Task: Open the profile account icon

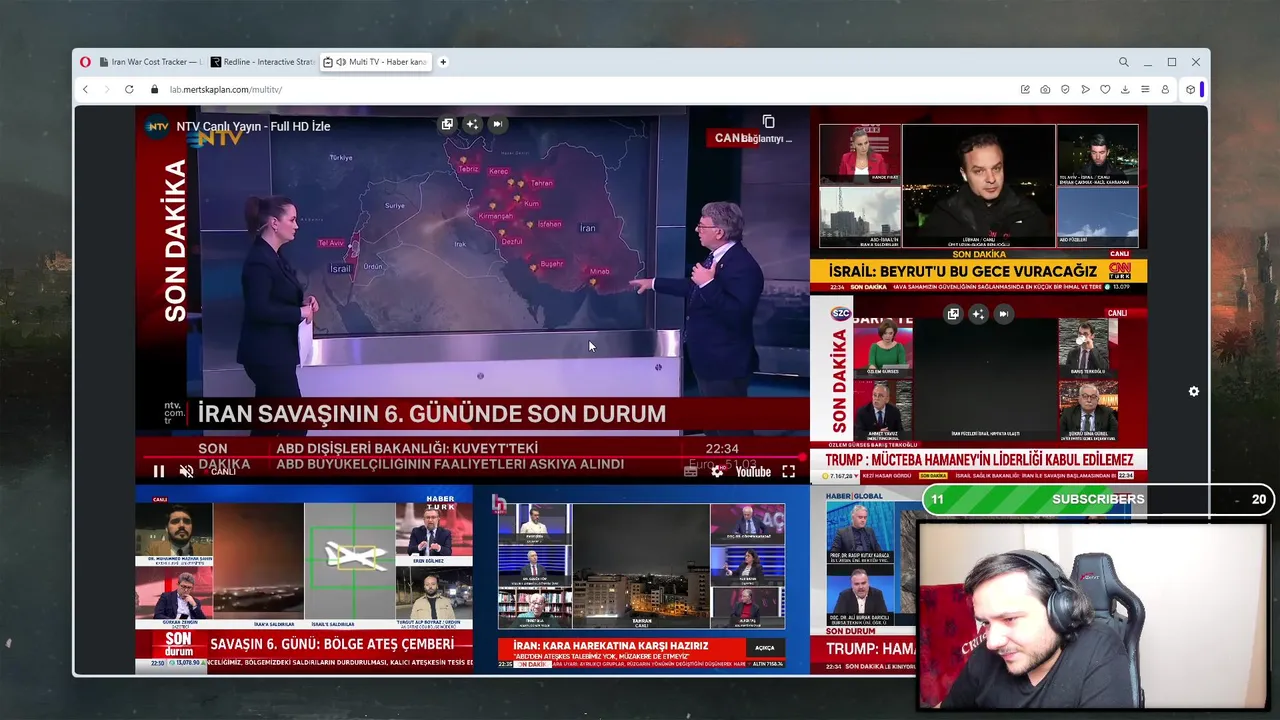Action: pos(1165,89)
